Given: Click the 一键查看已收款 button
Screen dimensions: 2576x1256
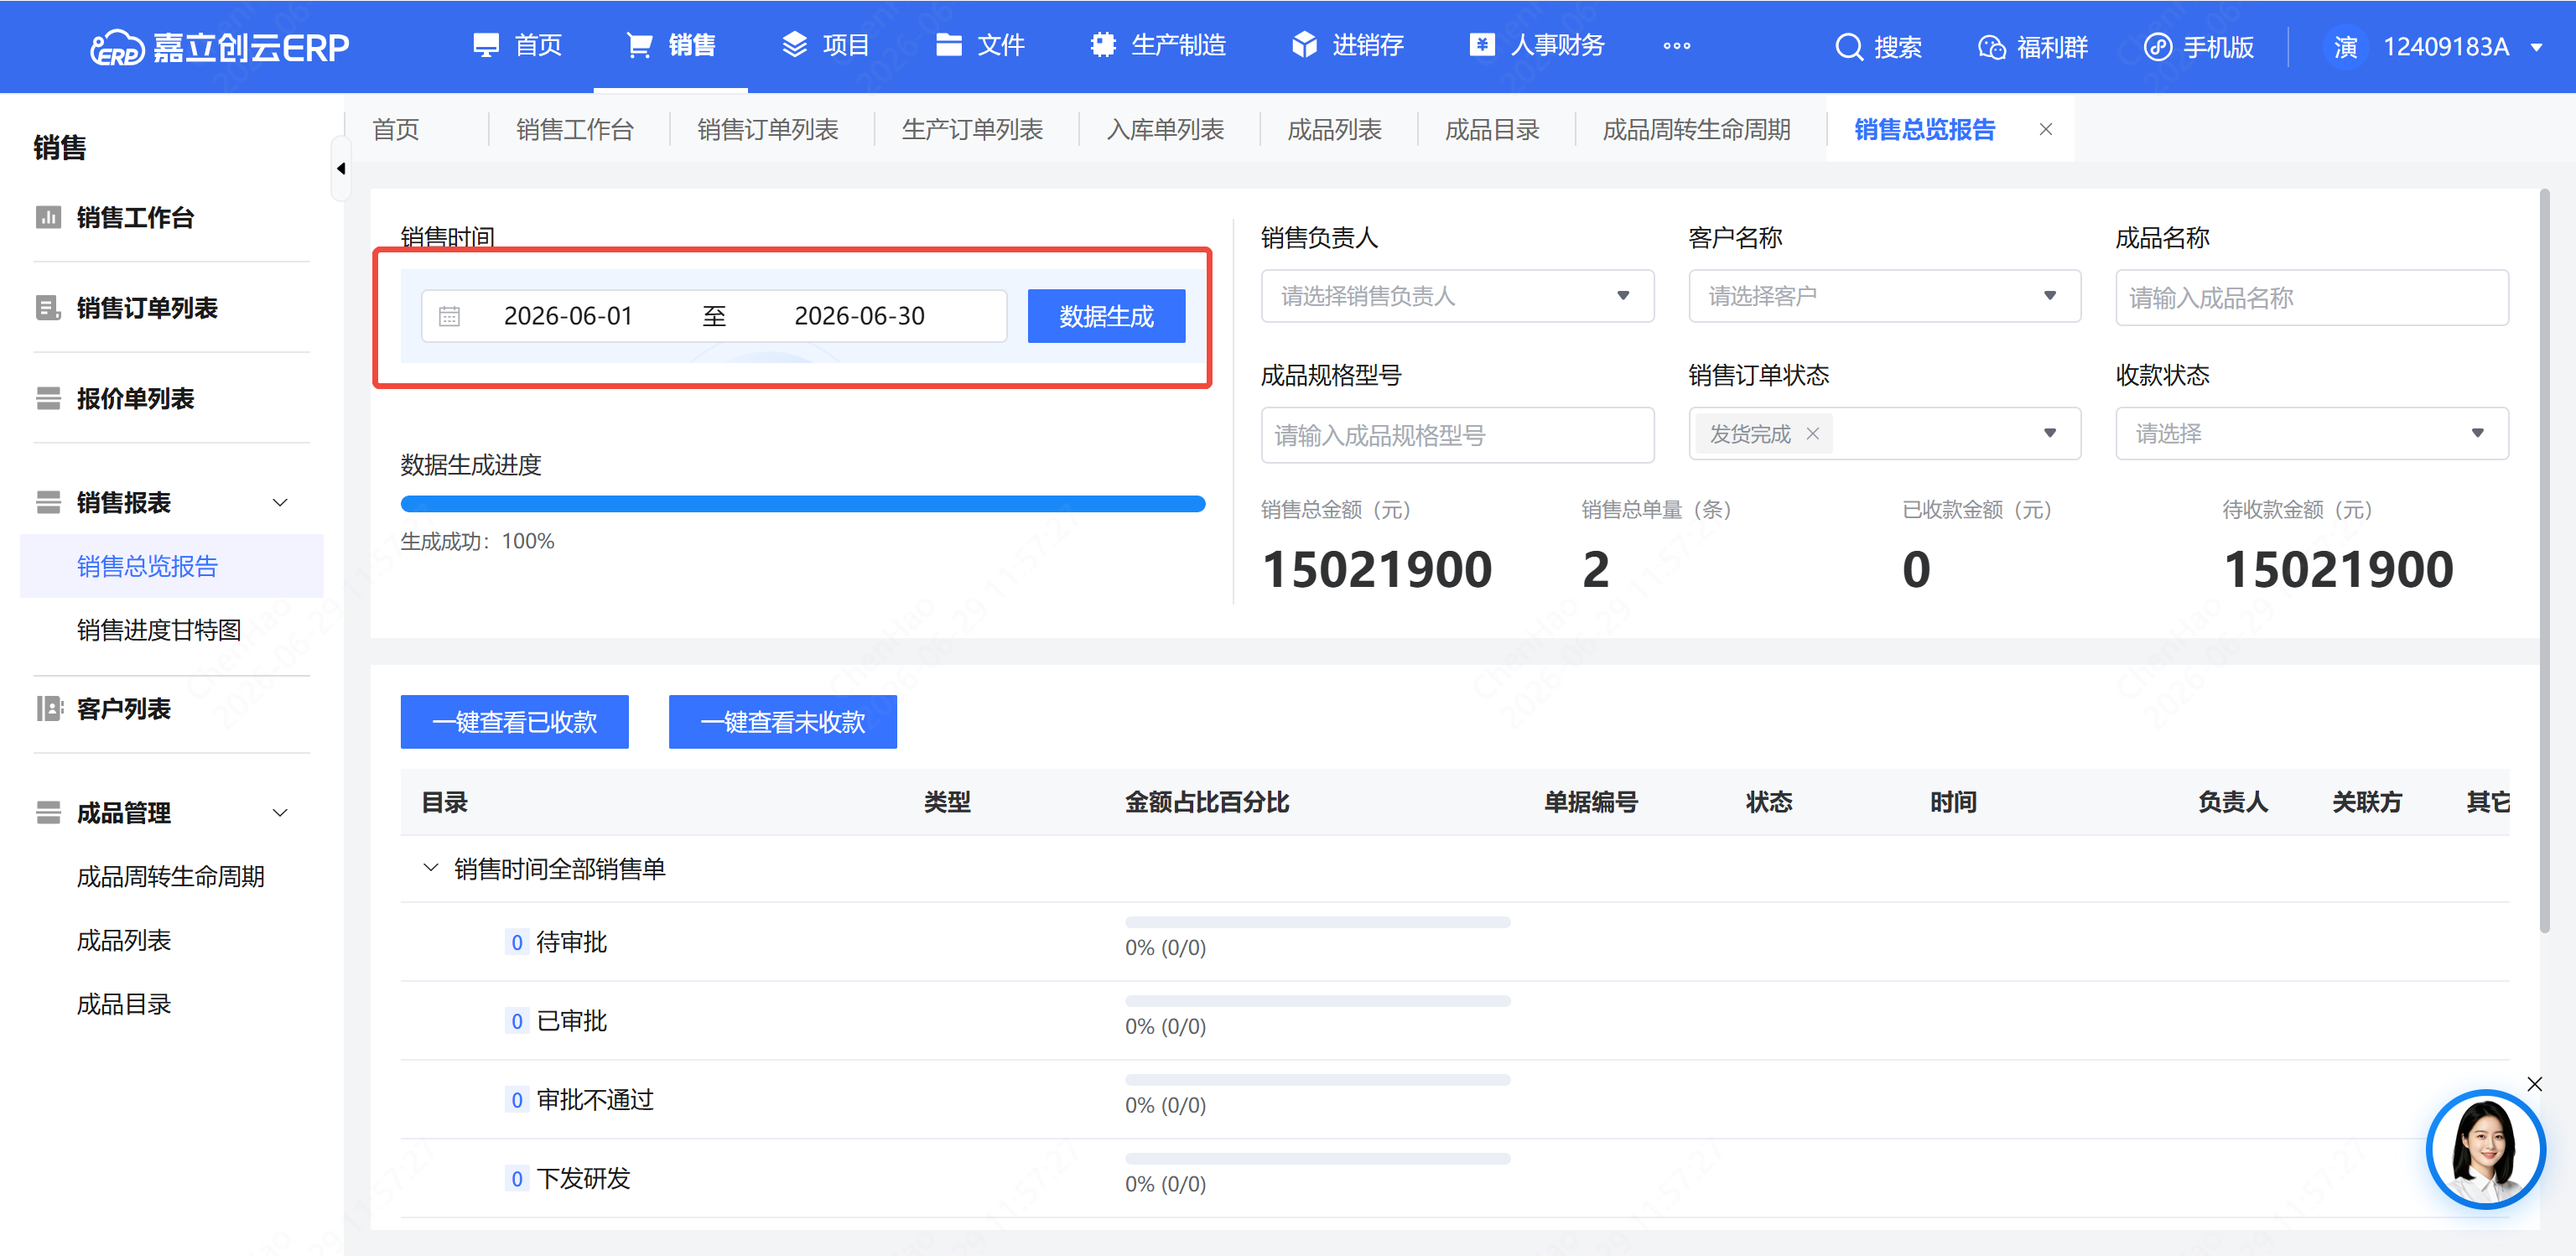Looking at the screenshot, I should click(x=514, y=721).
